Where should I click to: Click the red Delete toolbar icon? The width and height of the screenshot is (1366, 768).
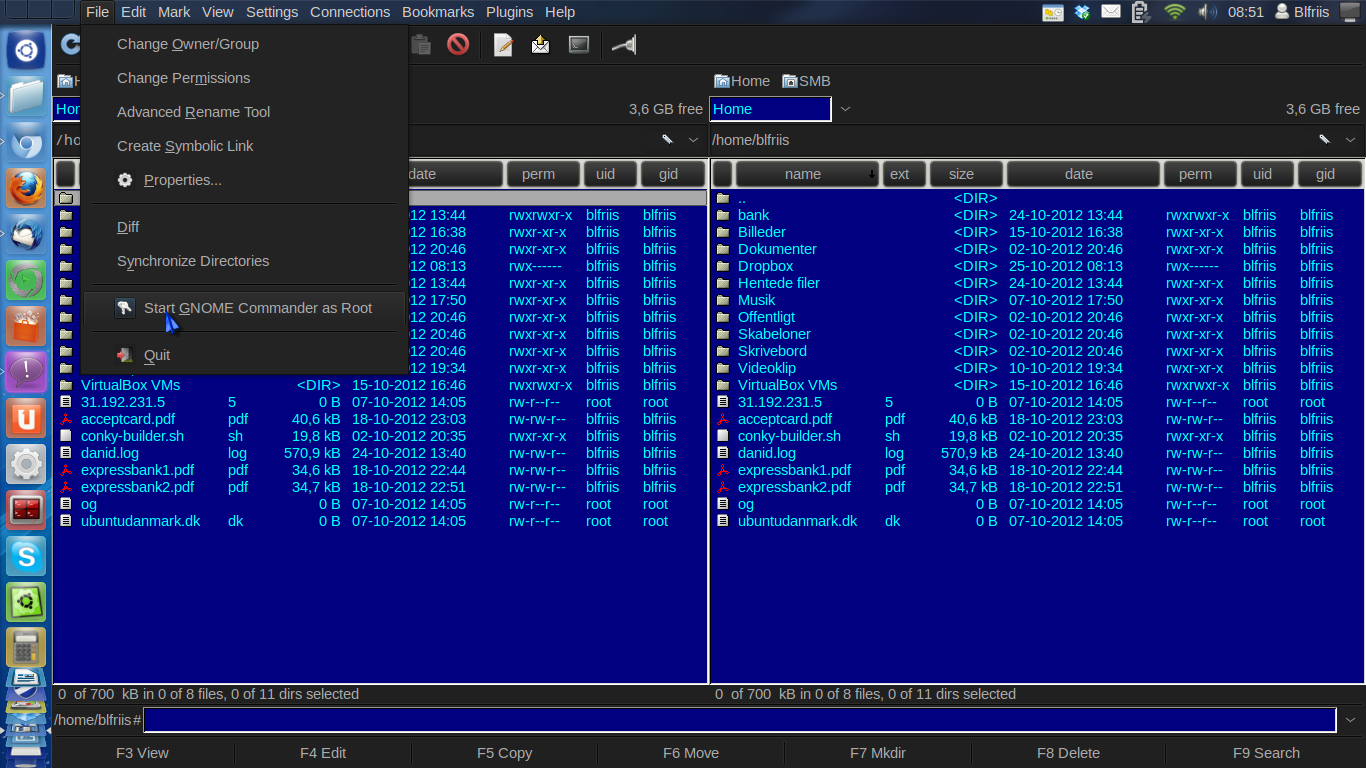458,44
